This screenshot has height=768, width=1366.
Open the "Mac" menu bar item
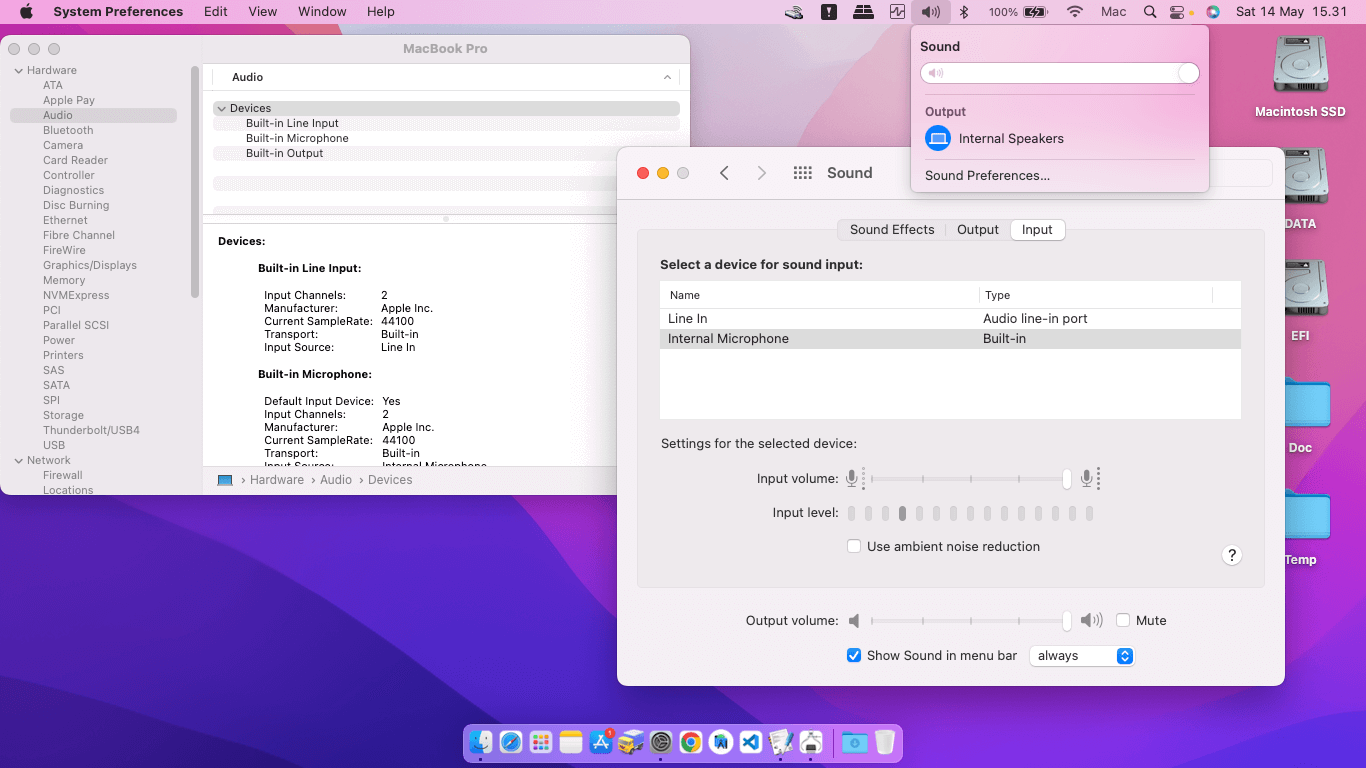pyautogui.click(x=1114, y=12)
